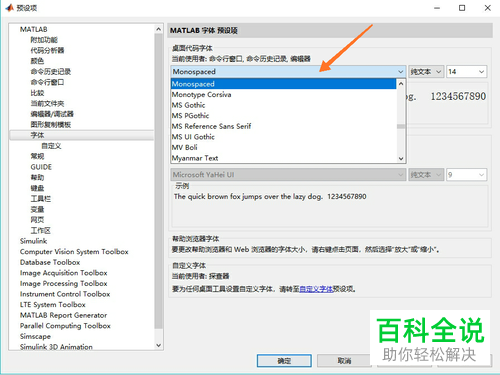
Task: Select 编辑器/调试器 in preferences tree
Action: point(52,114)
